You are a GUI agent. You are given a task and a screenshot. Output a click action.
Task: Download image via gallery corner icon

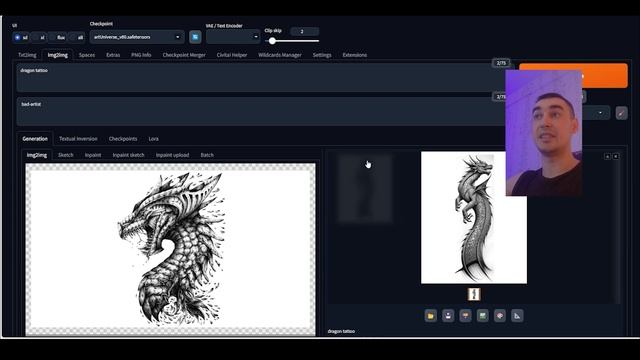(x=607, y=156)
